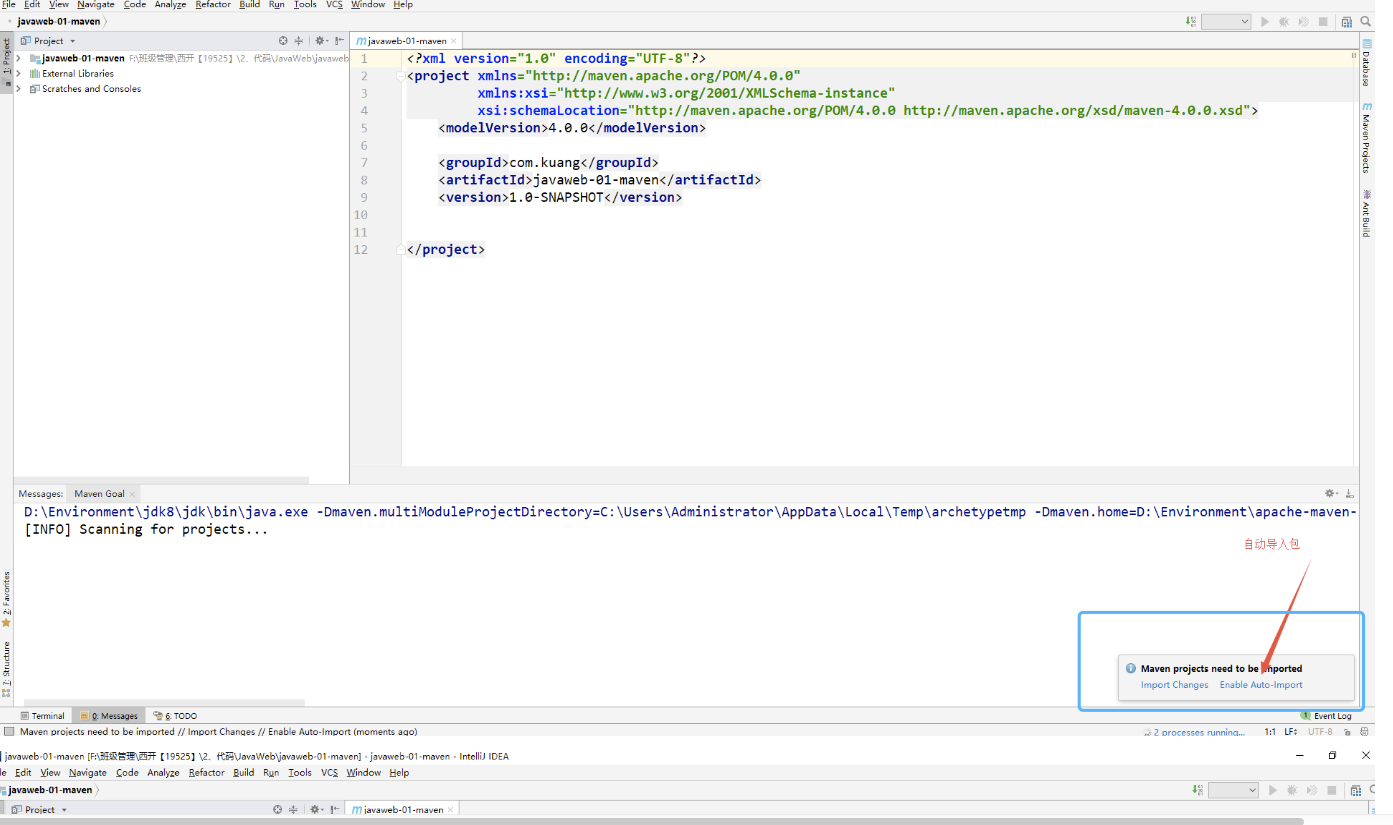This screenshot has width=1393, height=825.
Task: Click the groupId com.kuang line in editor
Action: pyautogui.click(x=548, y=162)
